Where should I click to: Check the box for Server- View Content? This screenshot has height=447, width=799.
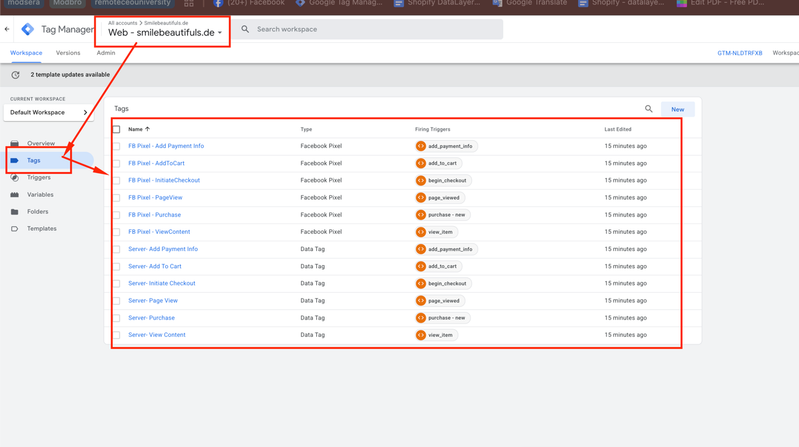click(117, 335)
